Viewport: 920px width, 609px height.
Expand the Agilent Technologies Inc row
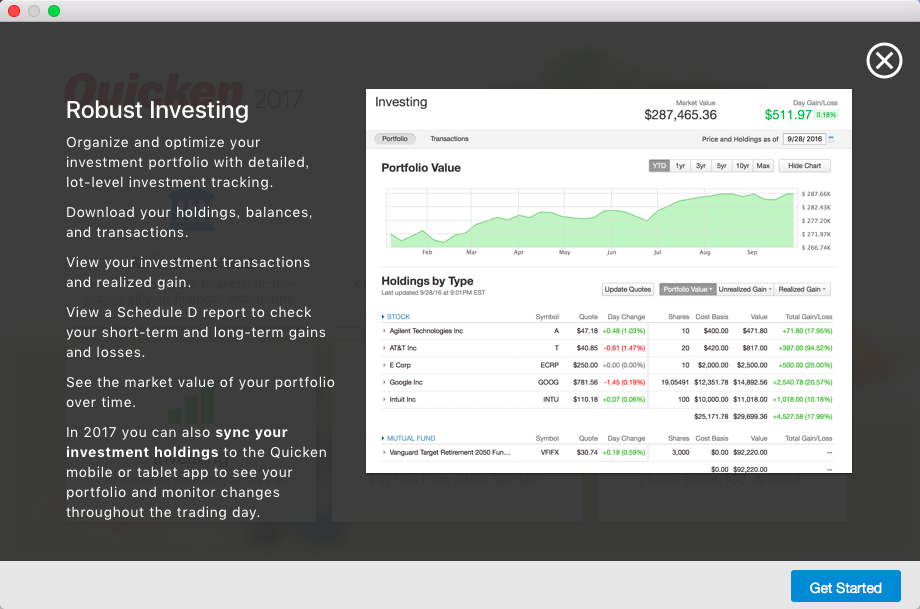click(x=384, y=331)
